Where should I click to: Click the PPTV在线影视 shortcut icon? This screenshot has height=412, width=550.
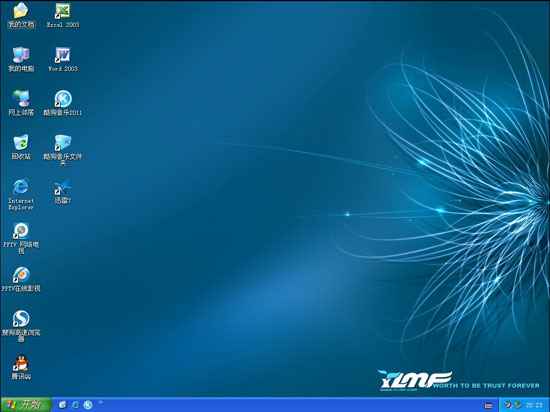[21, 279]
